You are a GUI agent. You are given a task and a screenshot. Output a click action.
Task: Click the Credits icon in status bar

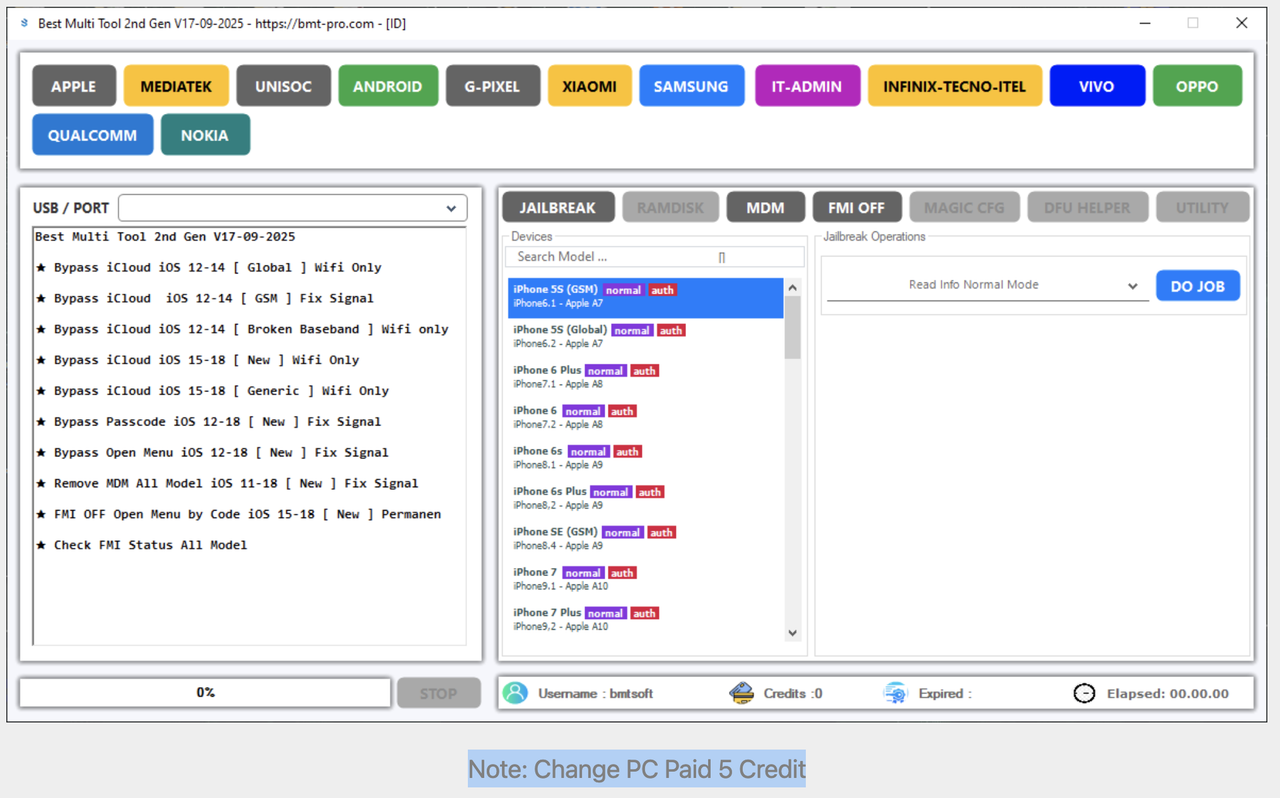point(741,693)
